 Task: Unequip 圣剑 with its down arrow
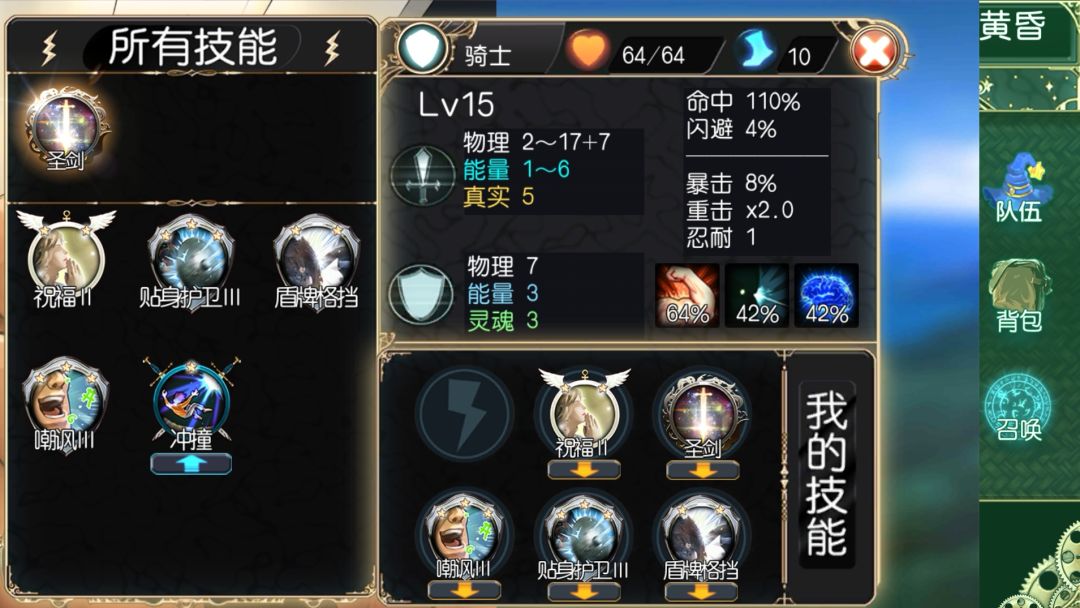click(703, 470)
